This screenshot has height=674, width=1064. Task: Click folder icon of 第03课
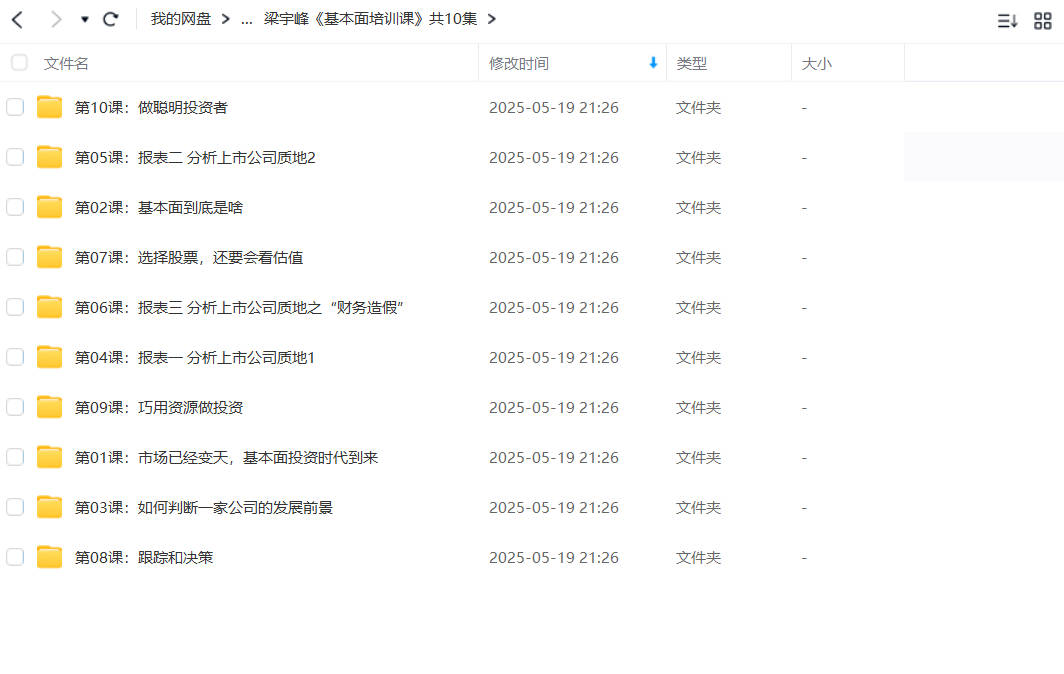[50, 507]
